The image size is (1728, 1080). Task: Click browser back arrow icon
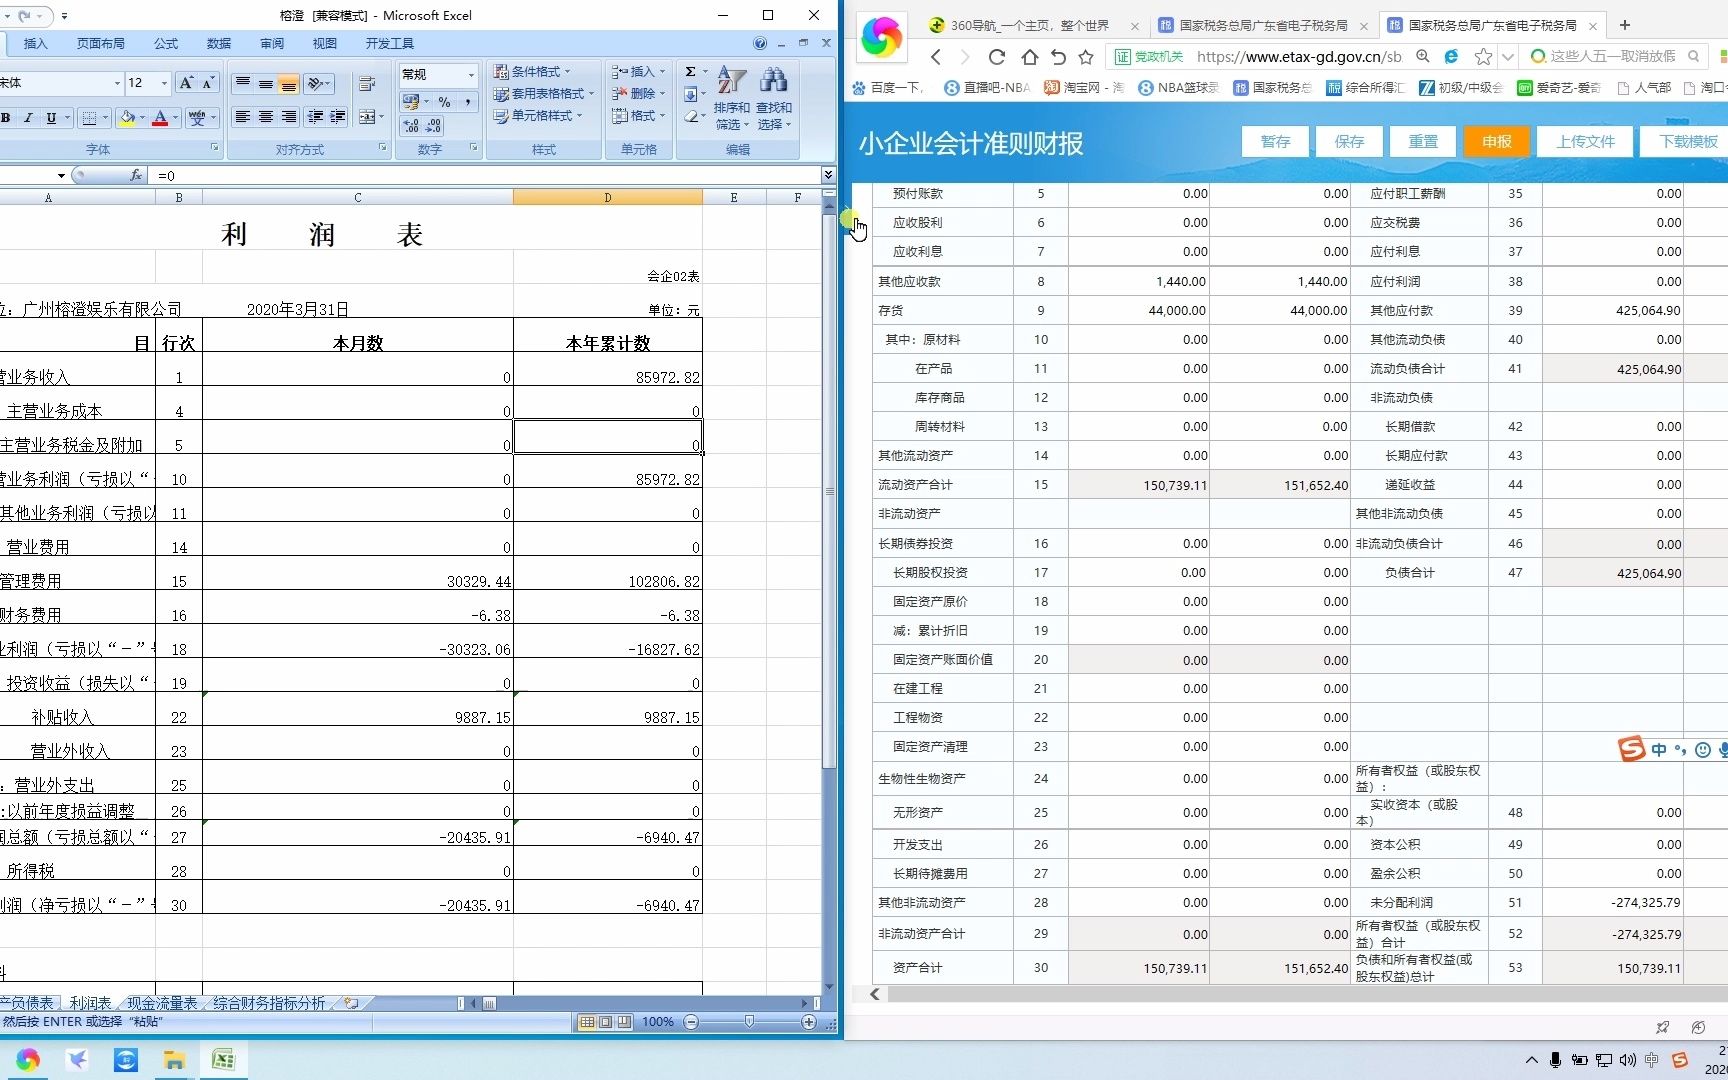936,57
